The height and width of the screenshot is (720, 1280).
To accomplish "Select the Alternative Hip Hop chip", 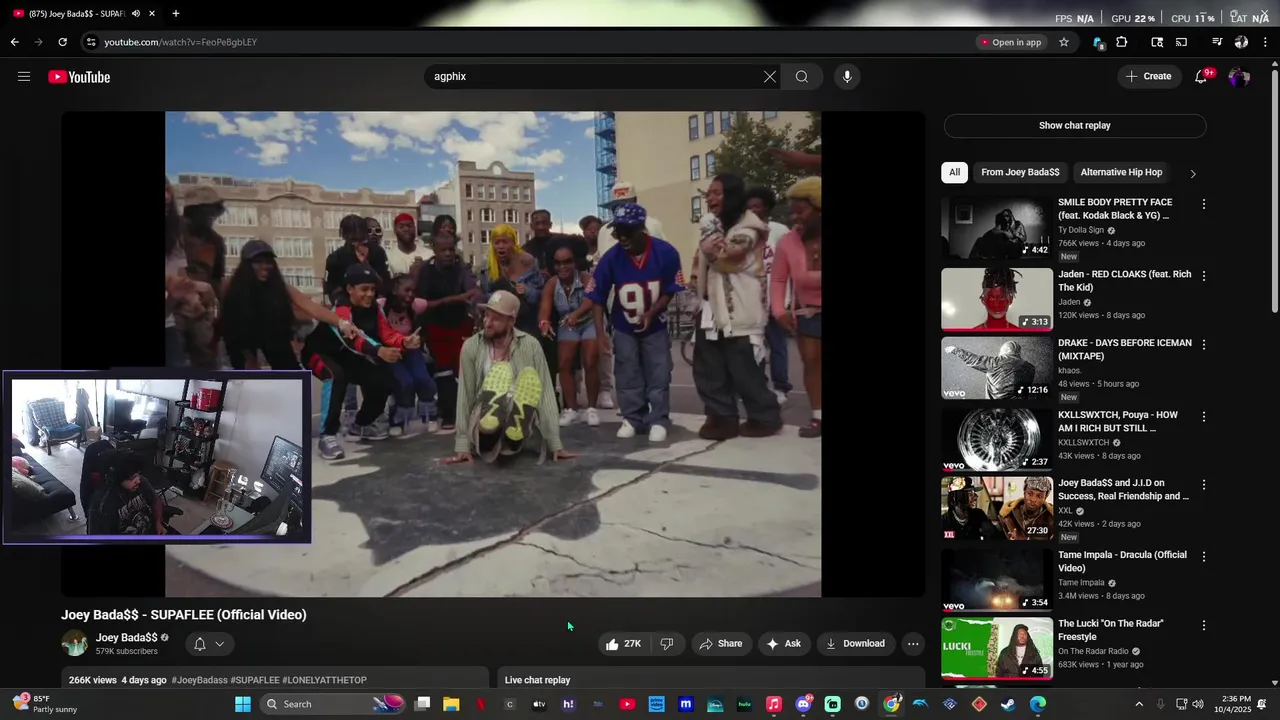I will 1121,172.
